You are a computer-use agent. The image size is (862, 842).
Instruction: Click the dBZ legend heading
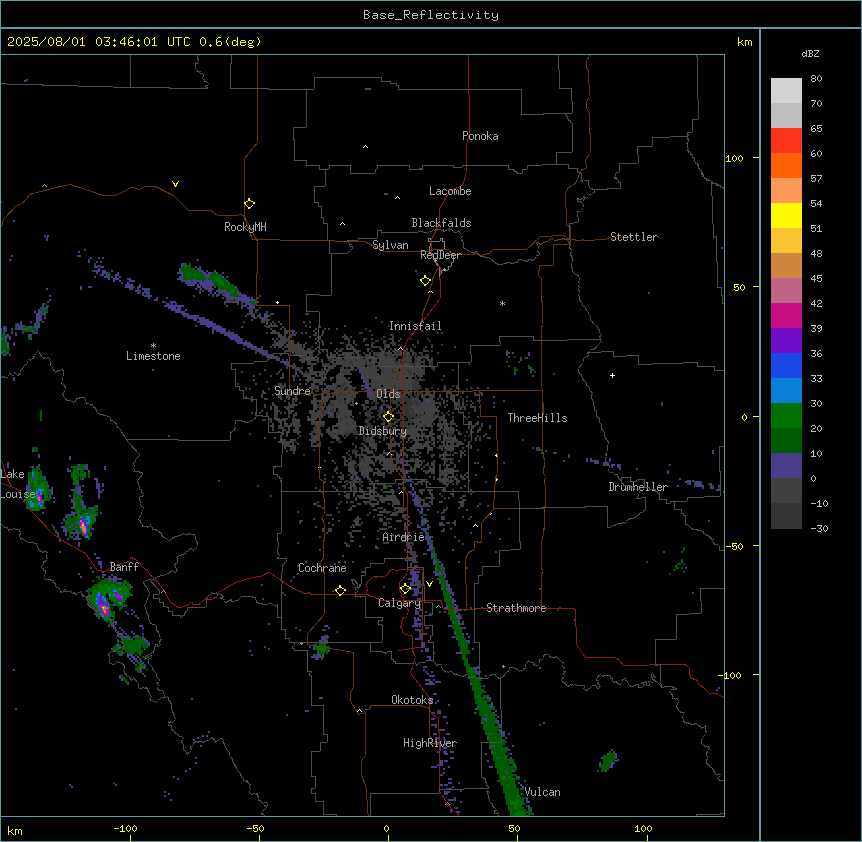point(810,54)
